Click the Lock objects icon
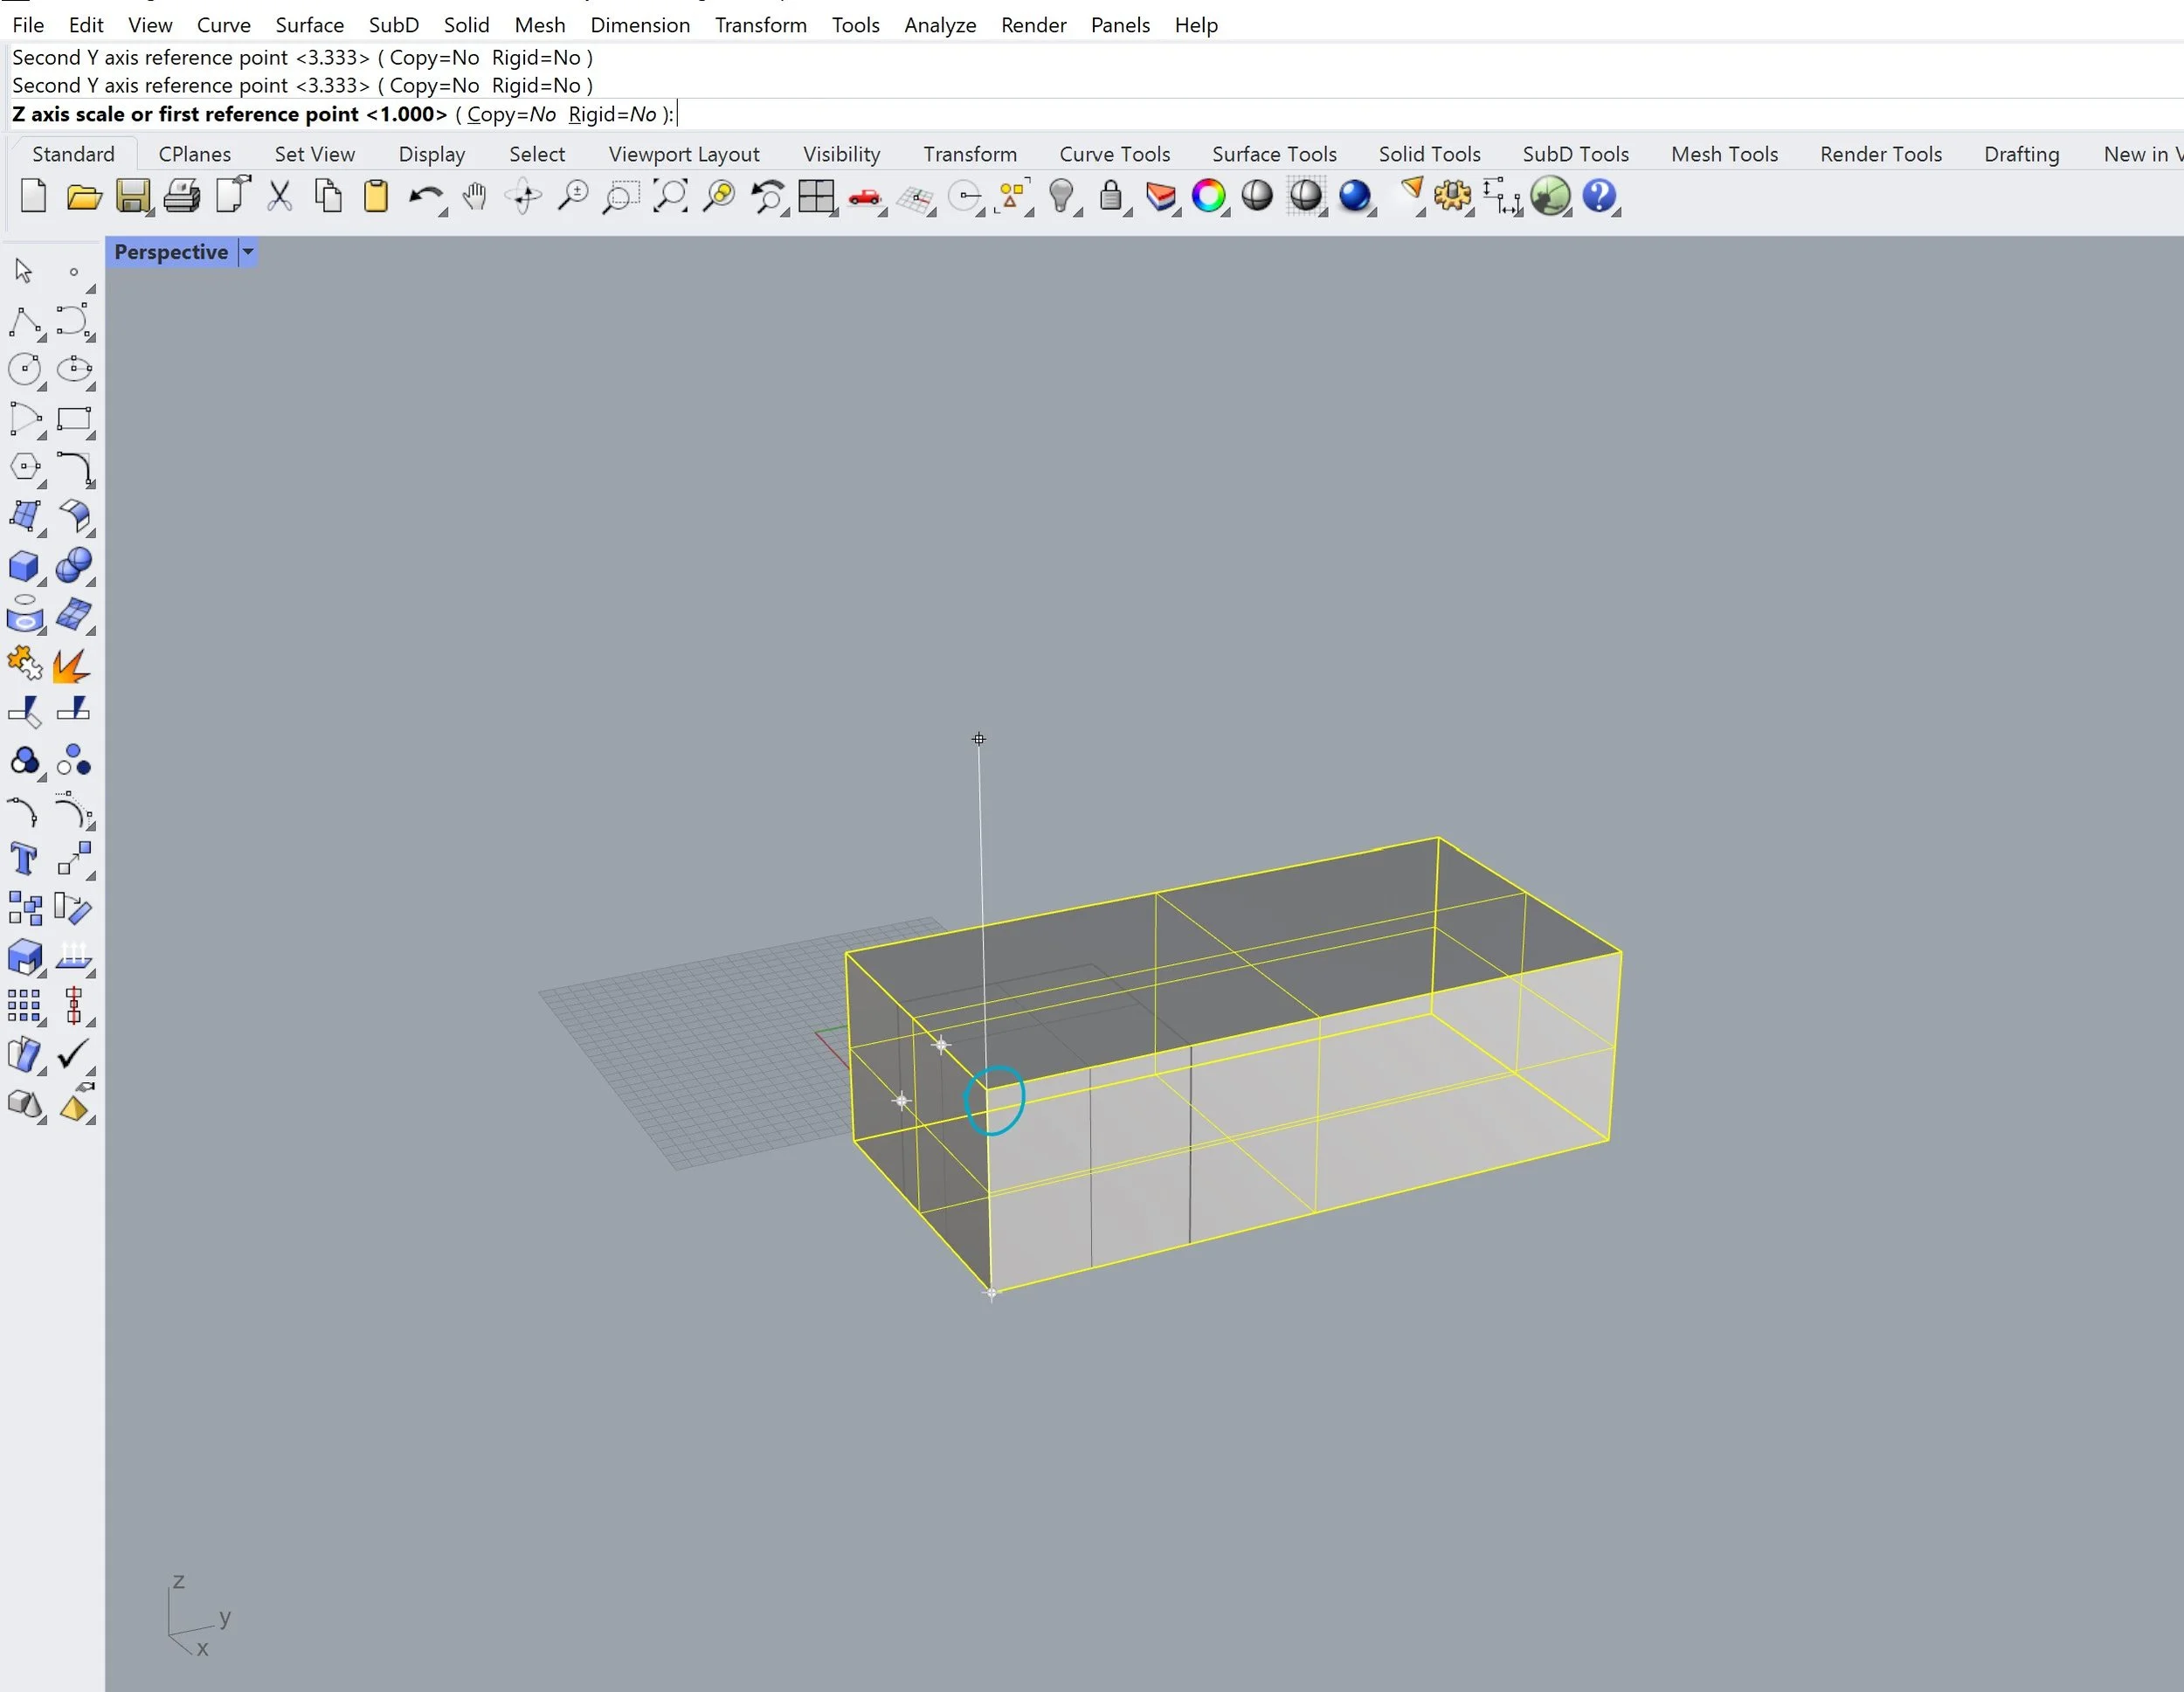This screenshot has width=2184, height=1692. [x=1110, y=196]
